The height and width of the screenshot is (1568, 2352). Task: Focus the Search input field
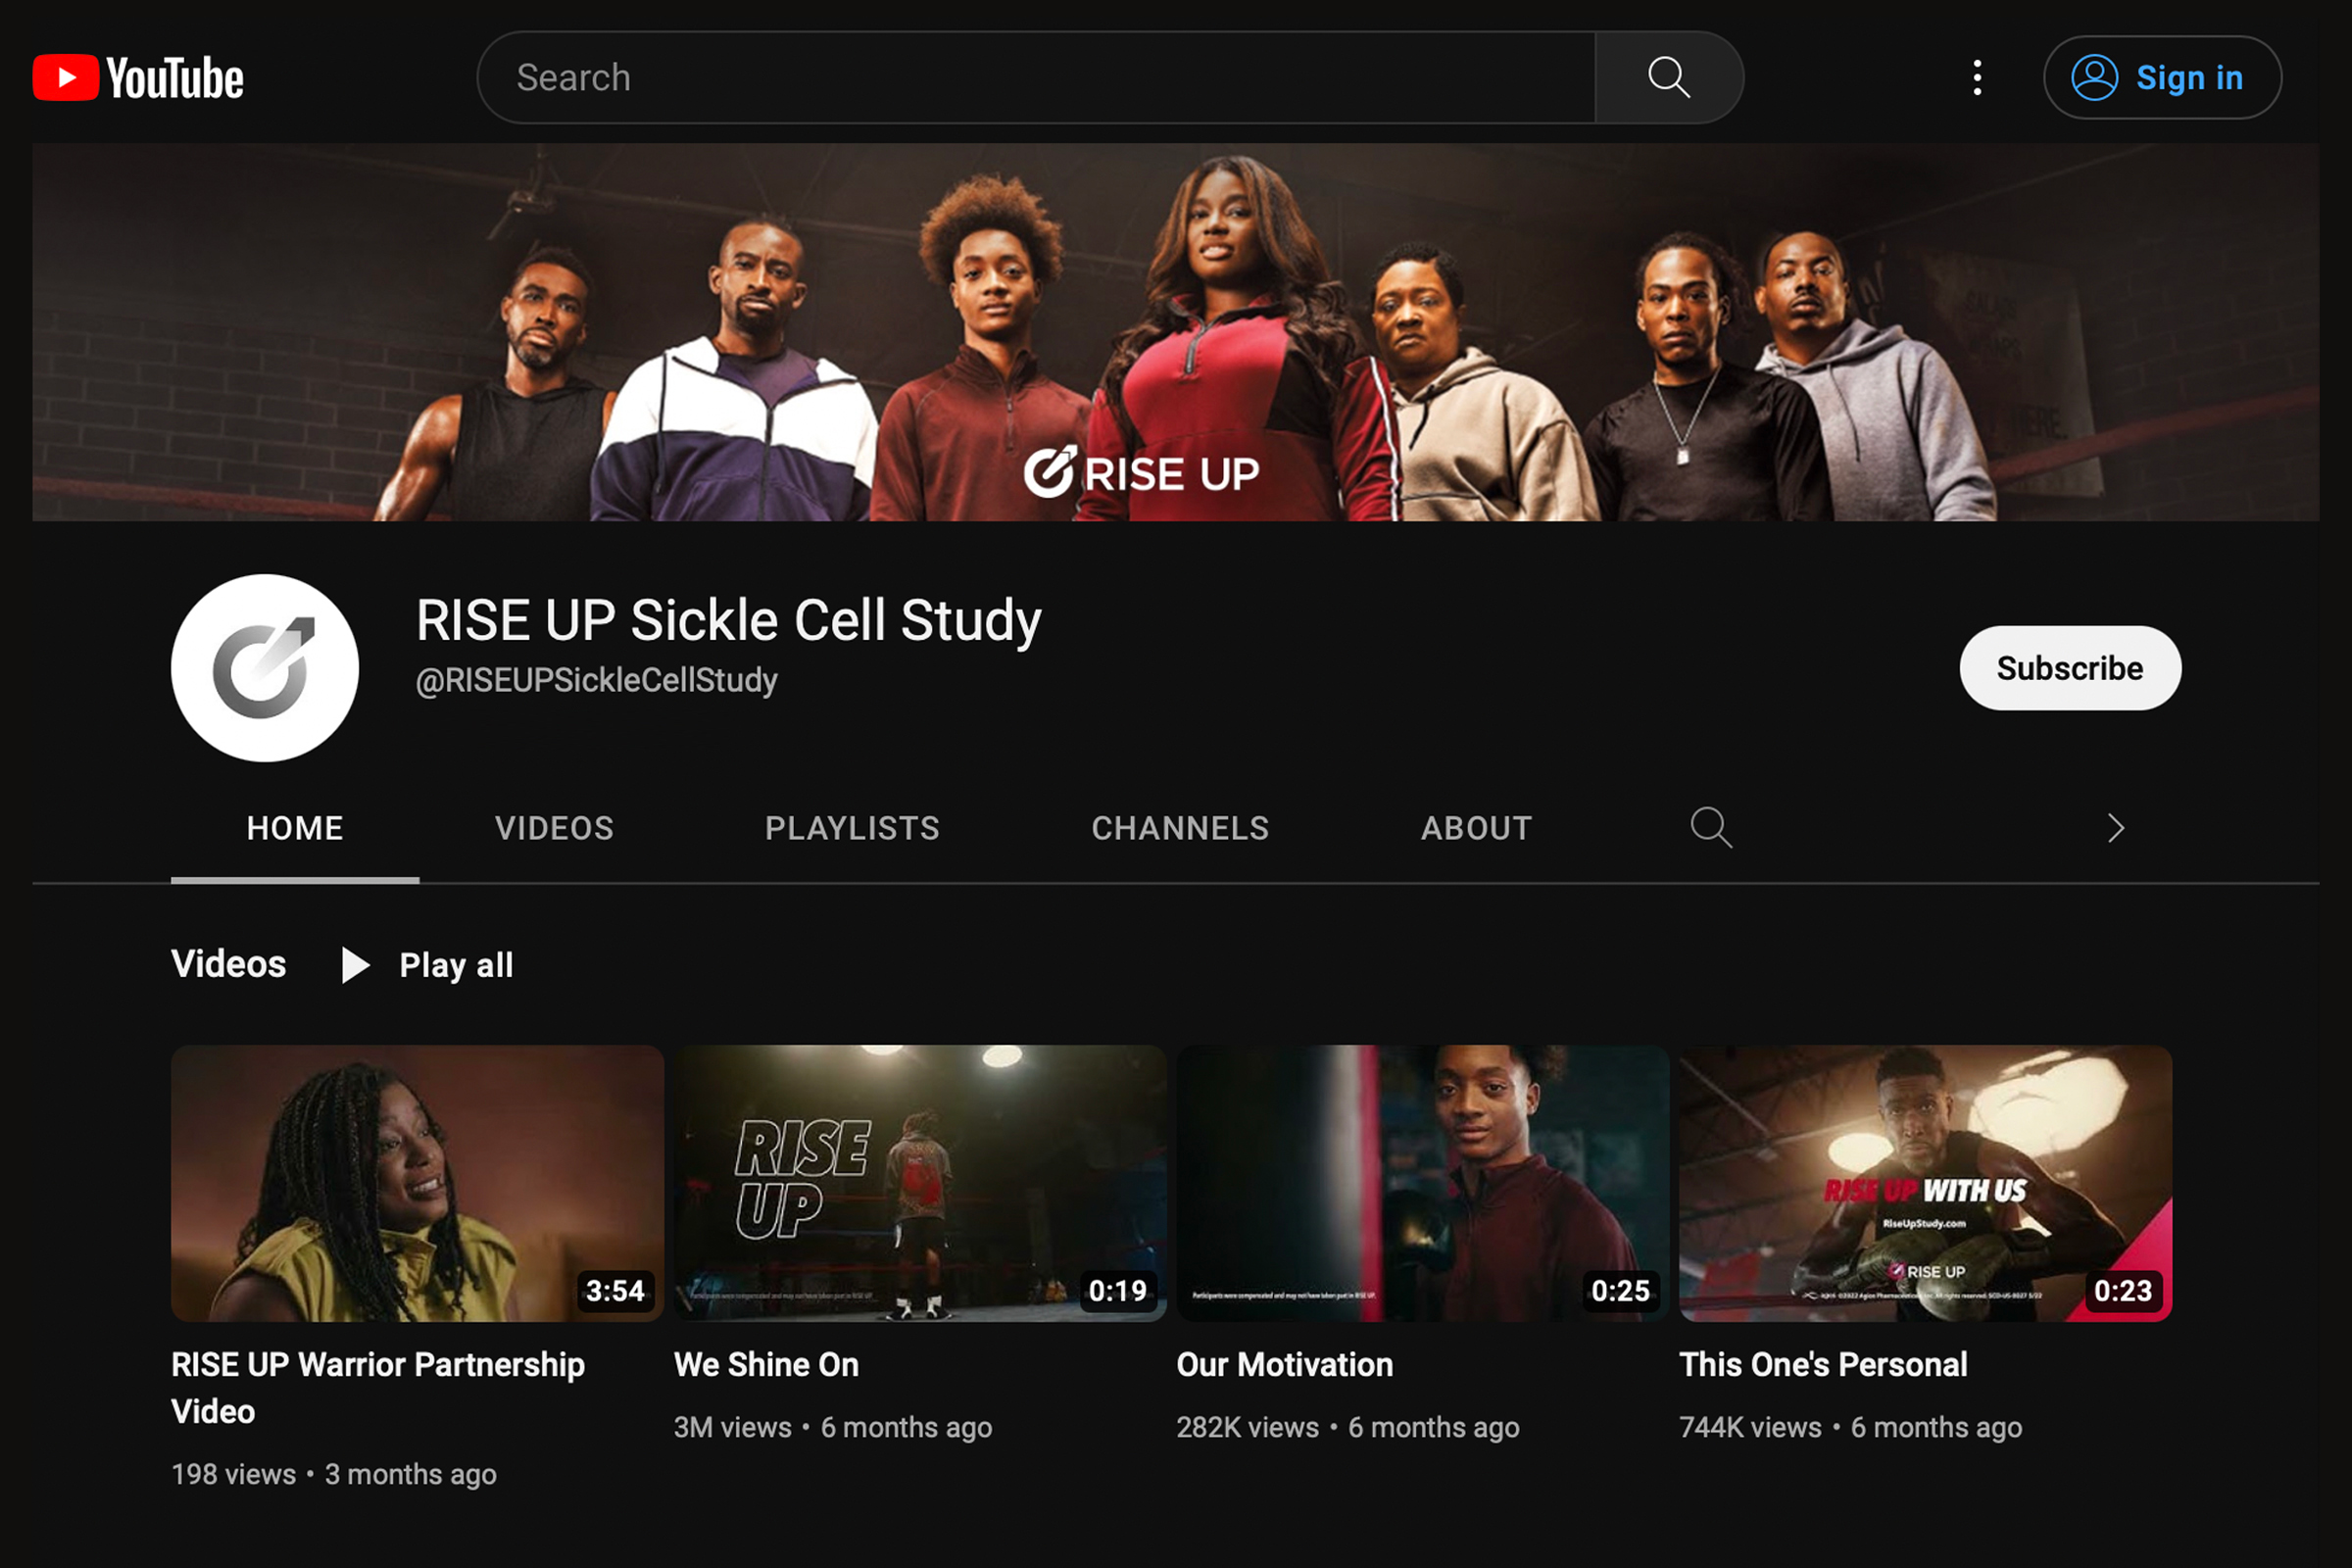(x=1036, y=78)
